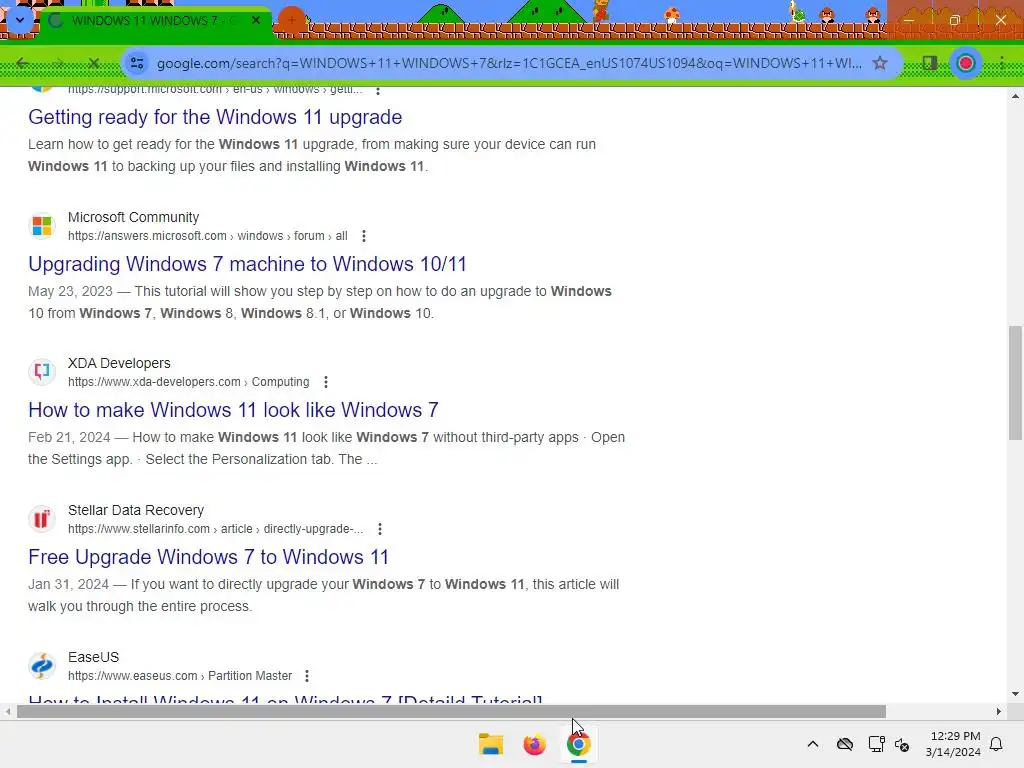View site information icon in address bar

[137, 63]
